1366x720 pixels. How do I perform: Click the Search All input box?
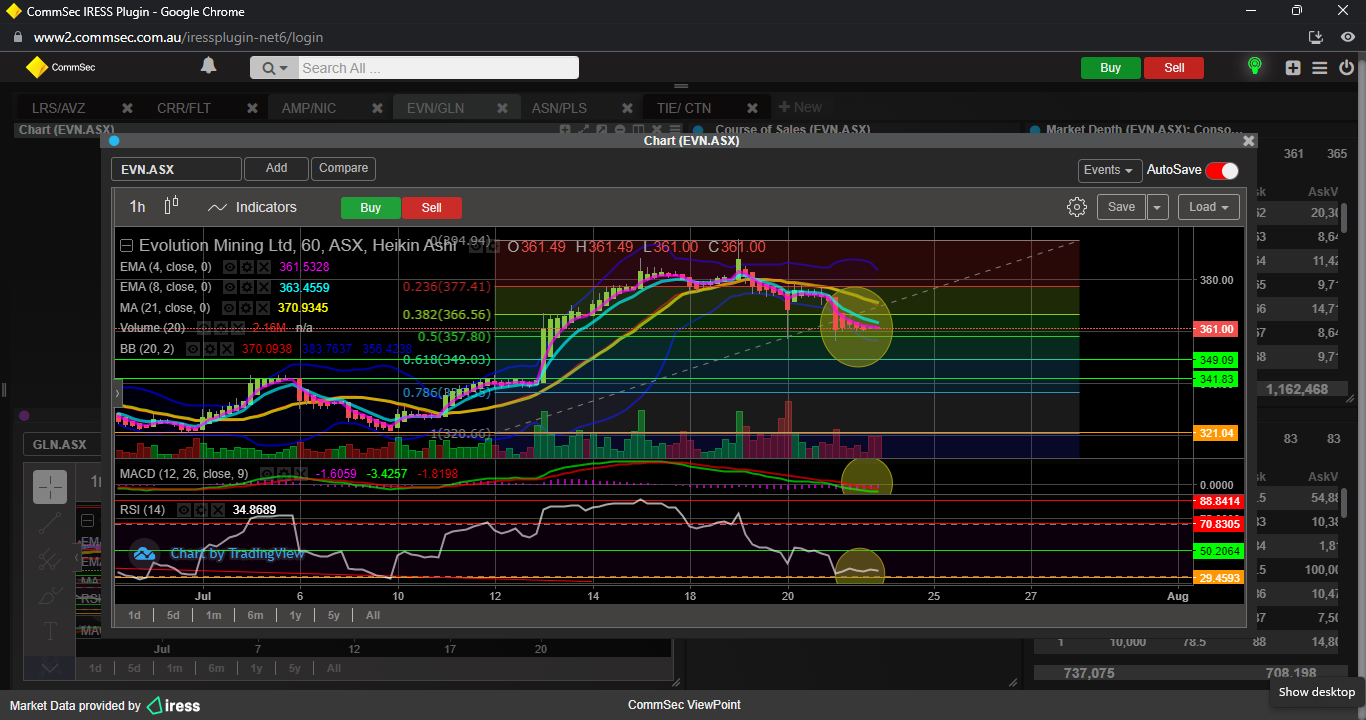tap(438, 68)
